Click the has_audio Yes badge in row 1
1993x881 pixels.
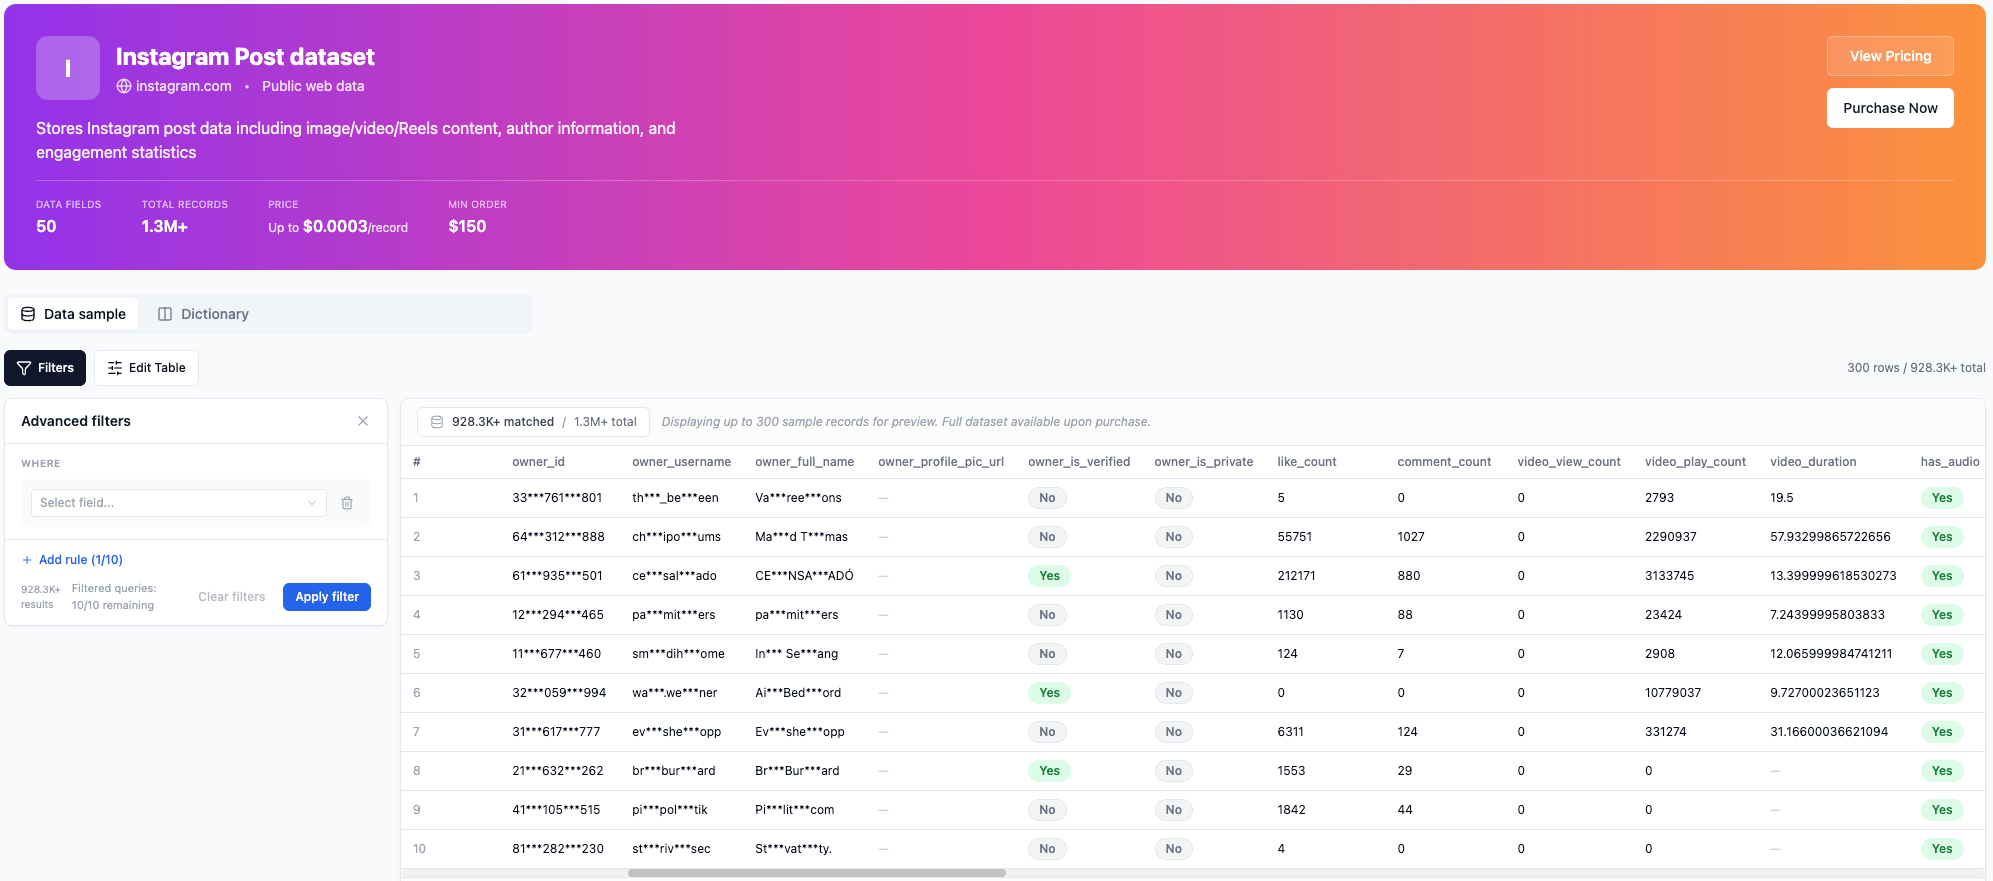pyautogui.click(x=1941, y=498)
